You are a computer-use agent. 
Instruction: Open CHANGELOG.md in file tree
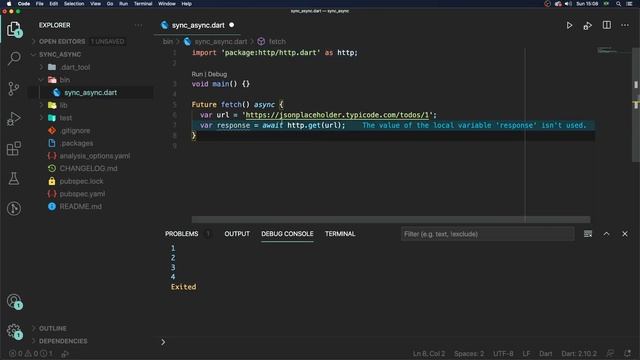click(88, 169)
